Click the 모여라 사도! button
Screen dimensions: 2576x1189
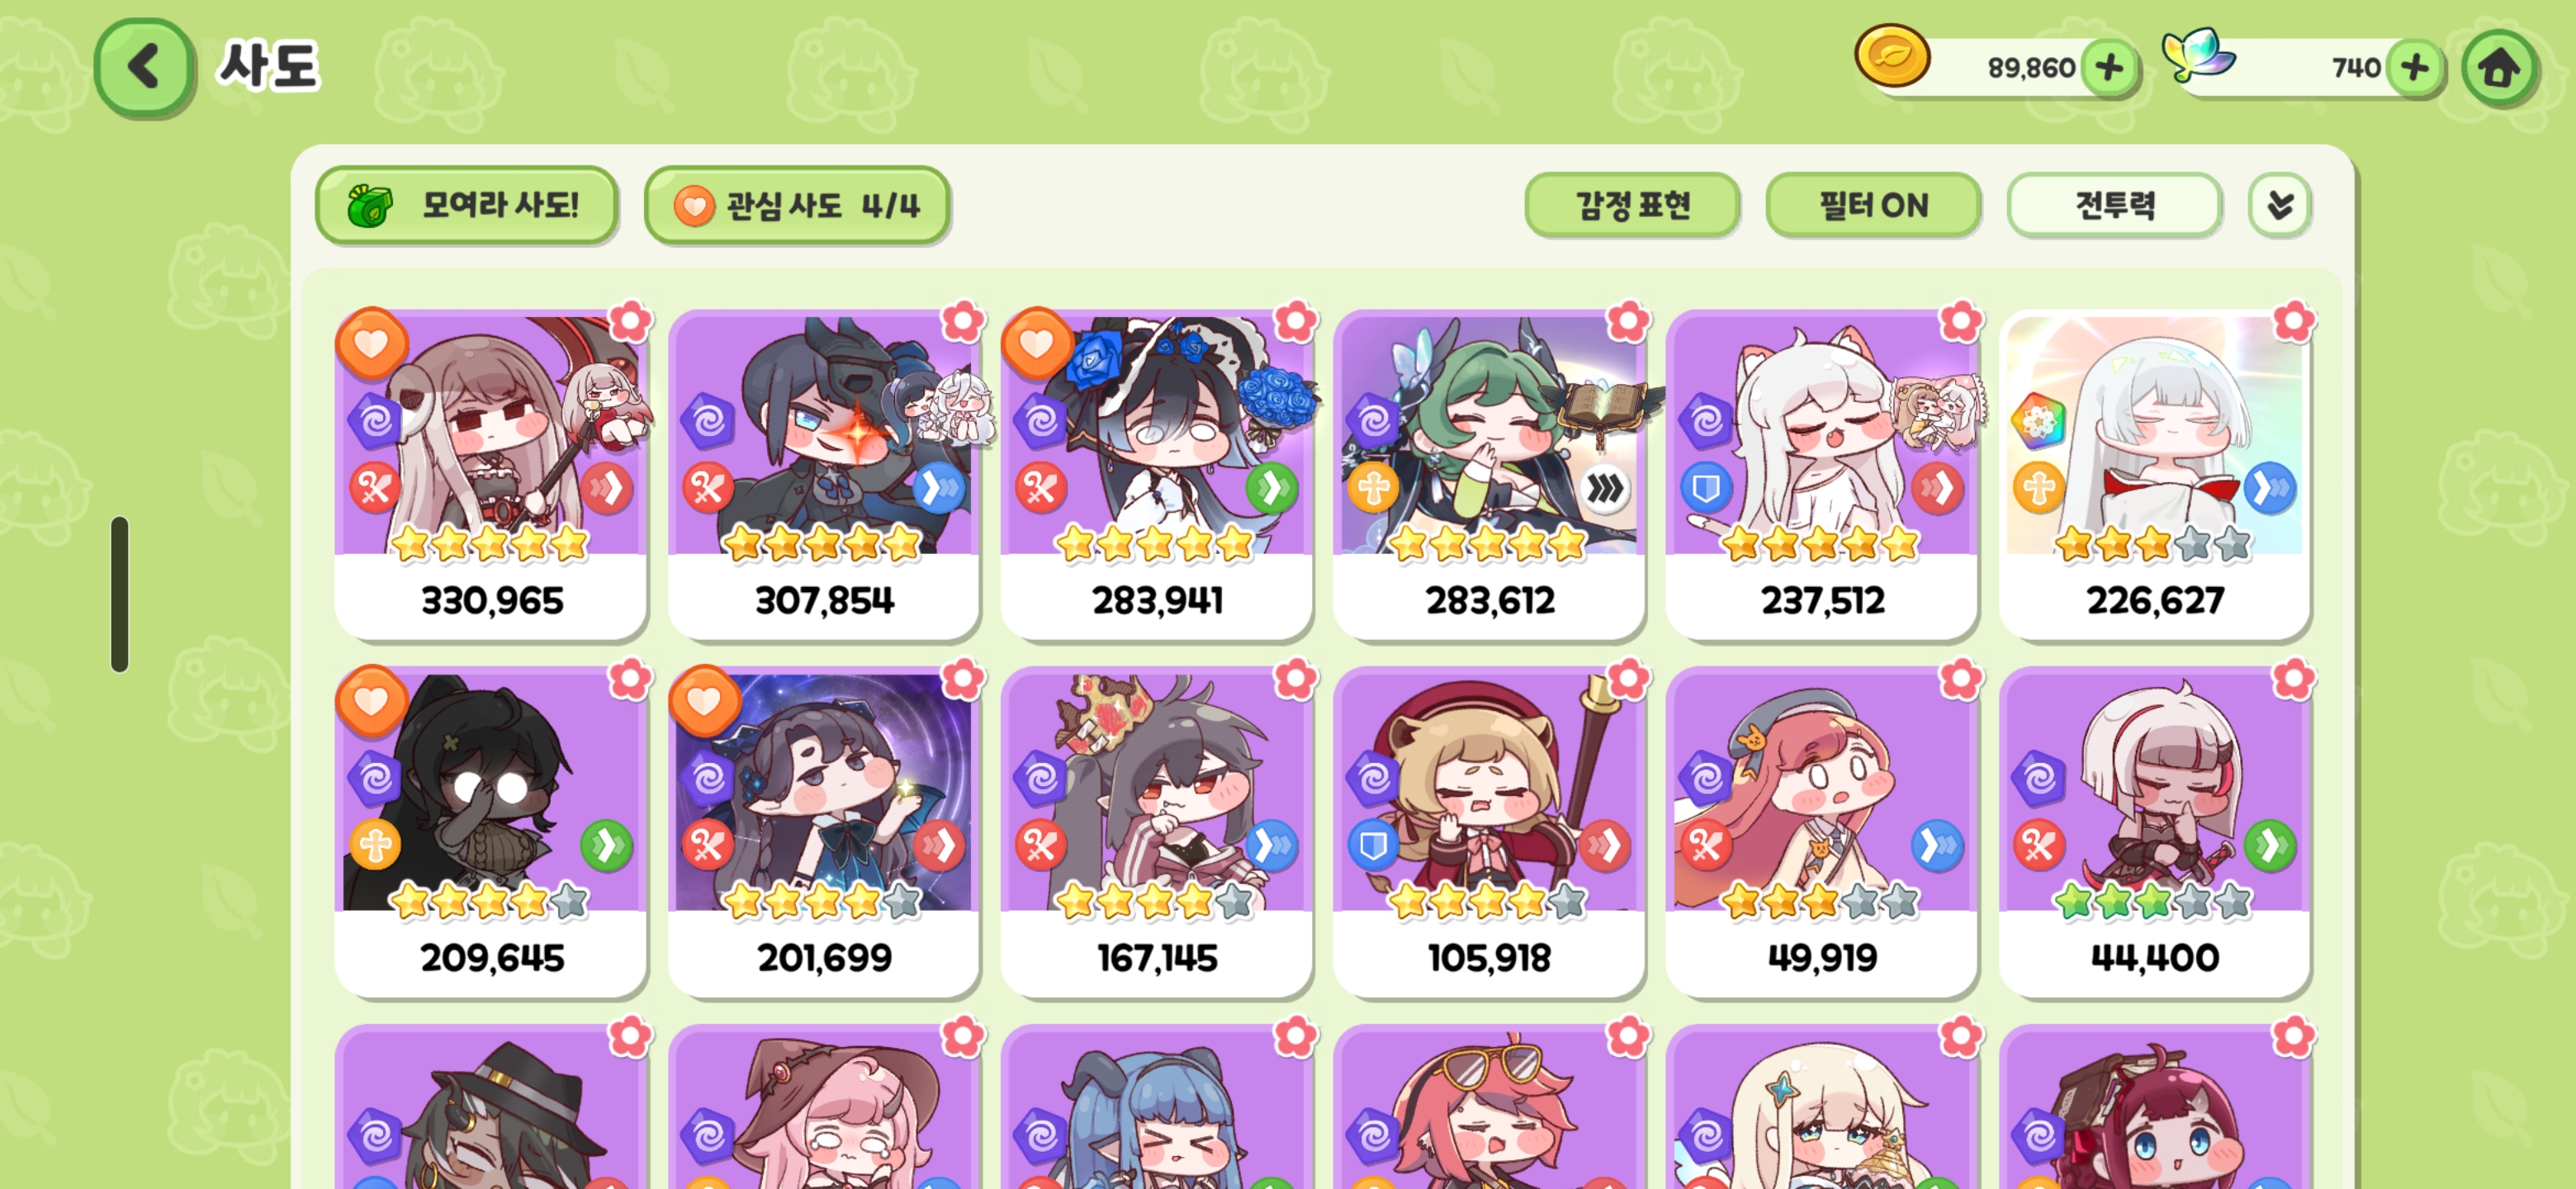[x=466, y=205]
